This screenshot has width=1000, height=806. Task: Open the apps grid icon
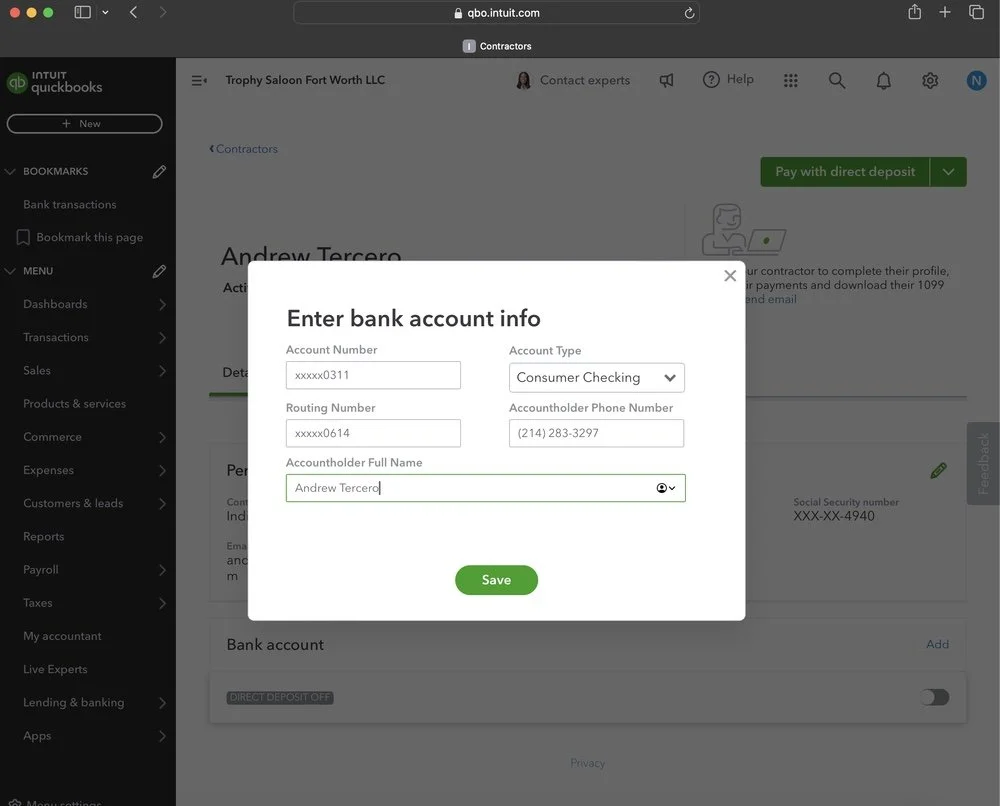(x=791, y=80)
